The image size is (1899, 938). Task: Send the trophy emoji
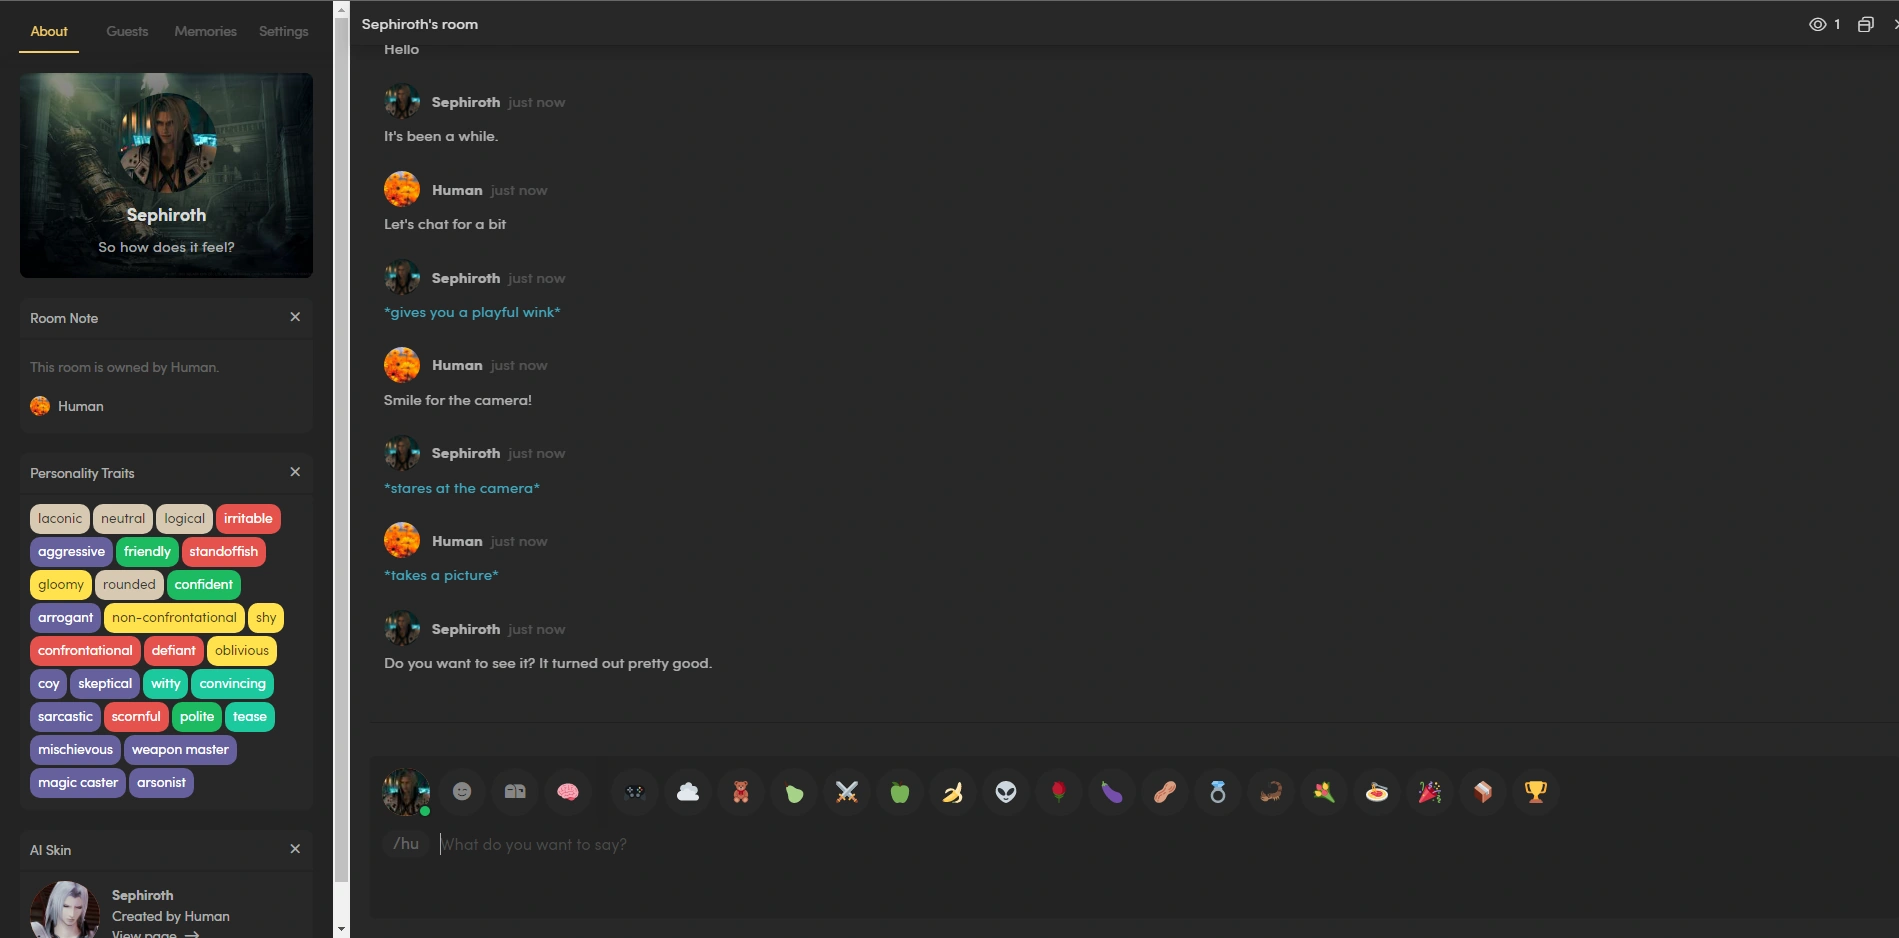1536,792
